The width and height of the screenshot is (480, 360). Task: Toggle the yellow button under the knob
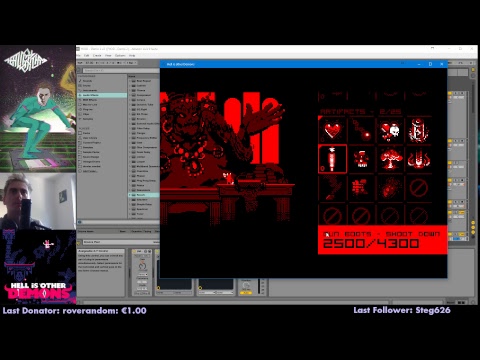pos(246,292)
